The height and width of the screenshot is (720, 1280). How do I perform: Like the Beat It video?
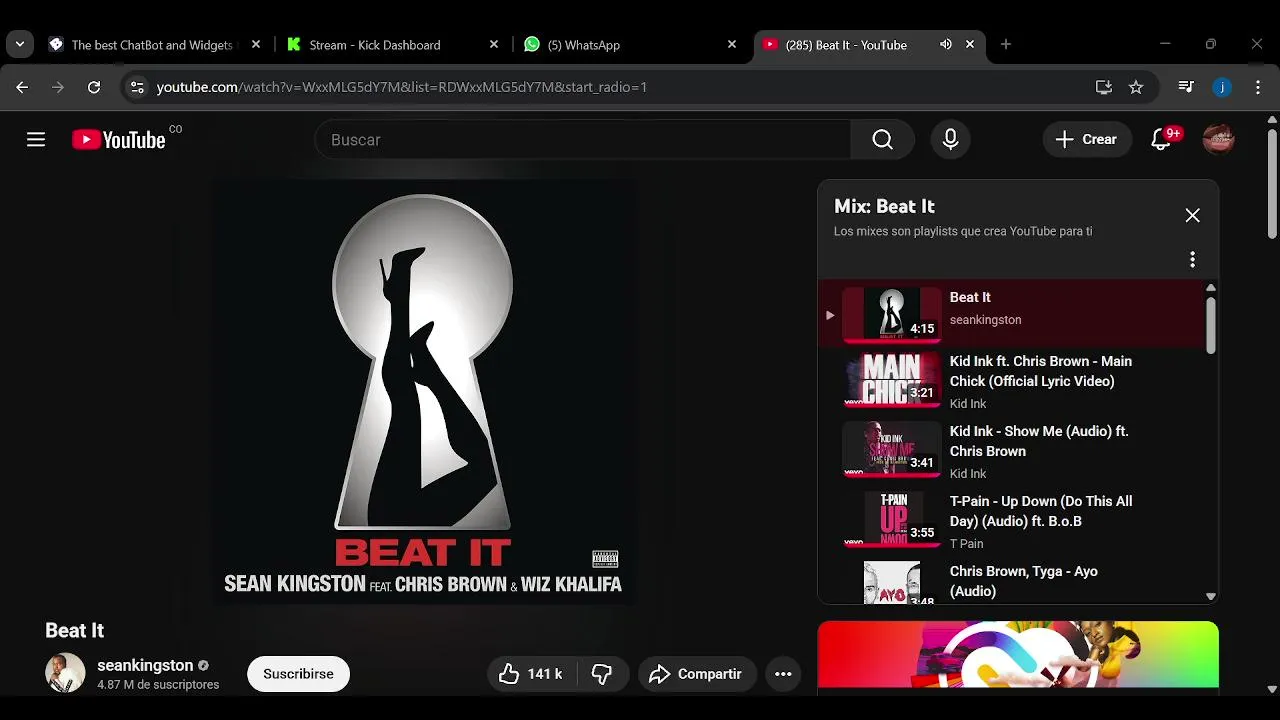click(x=531, y=674)
